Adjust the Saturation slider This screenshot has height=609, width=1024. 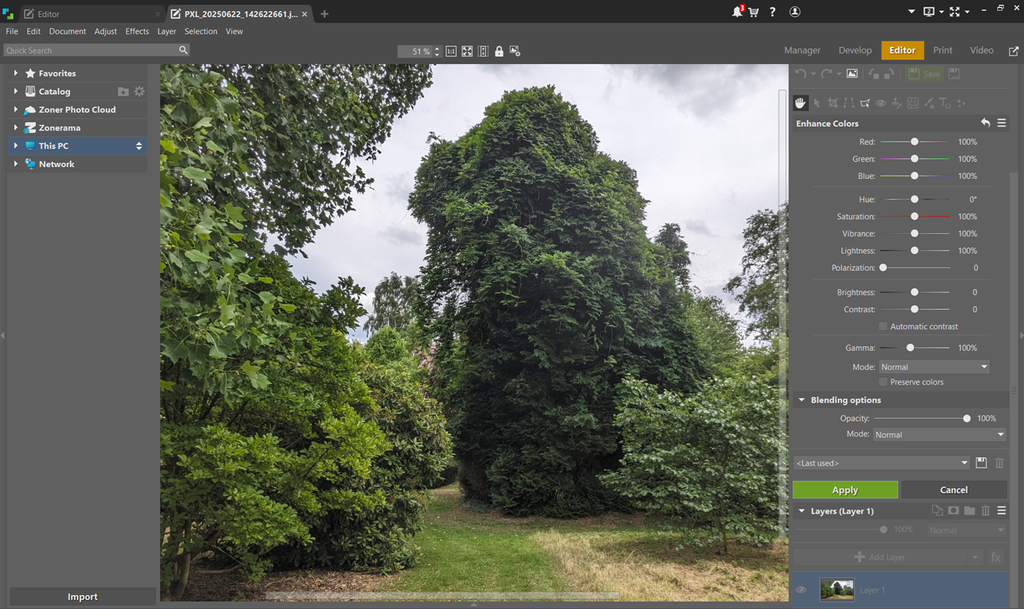(914, 216)
